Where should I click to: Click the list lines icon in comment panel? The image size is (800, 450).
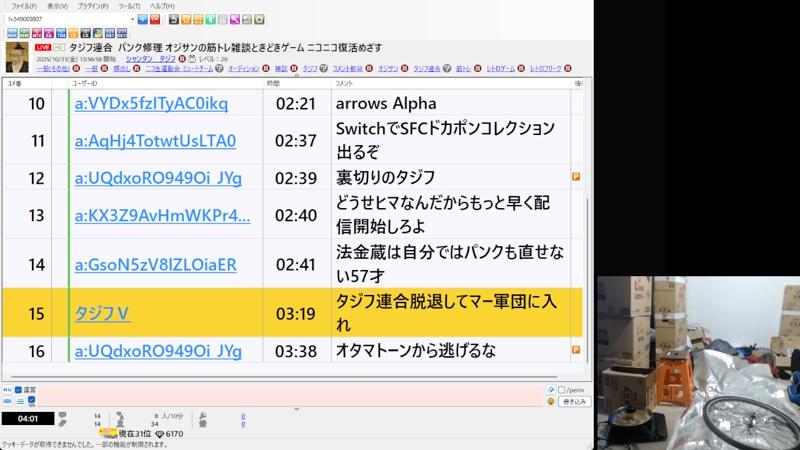tap(20, 402)
